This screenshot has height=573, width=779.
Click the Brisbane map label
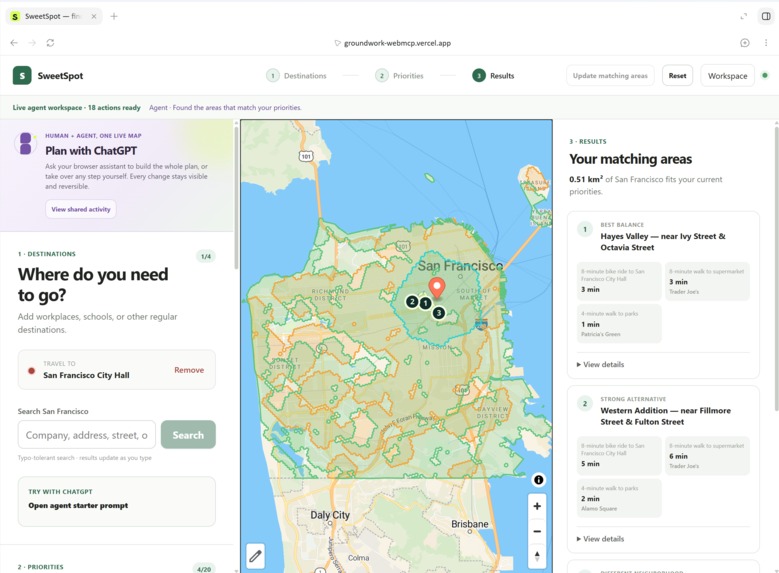pos(469,524)
